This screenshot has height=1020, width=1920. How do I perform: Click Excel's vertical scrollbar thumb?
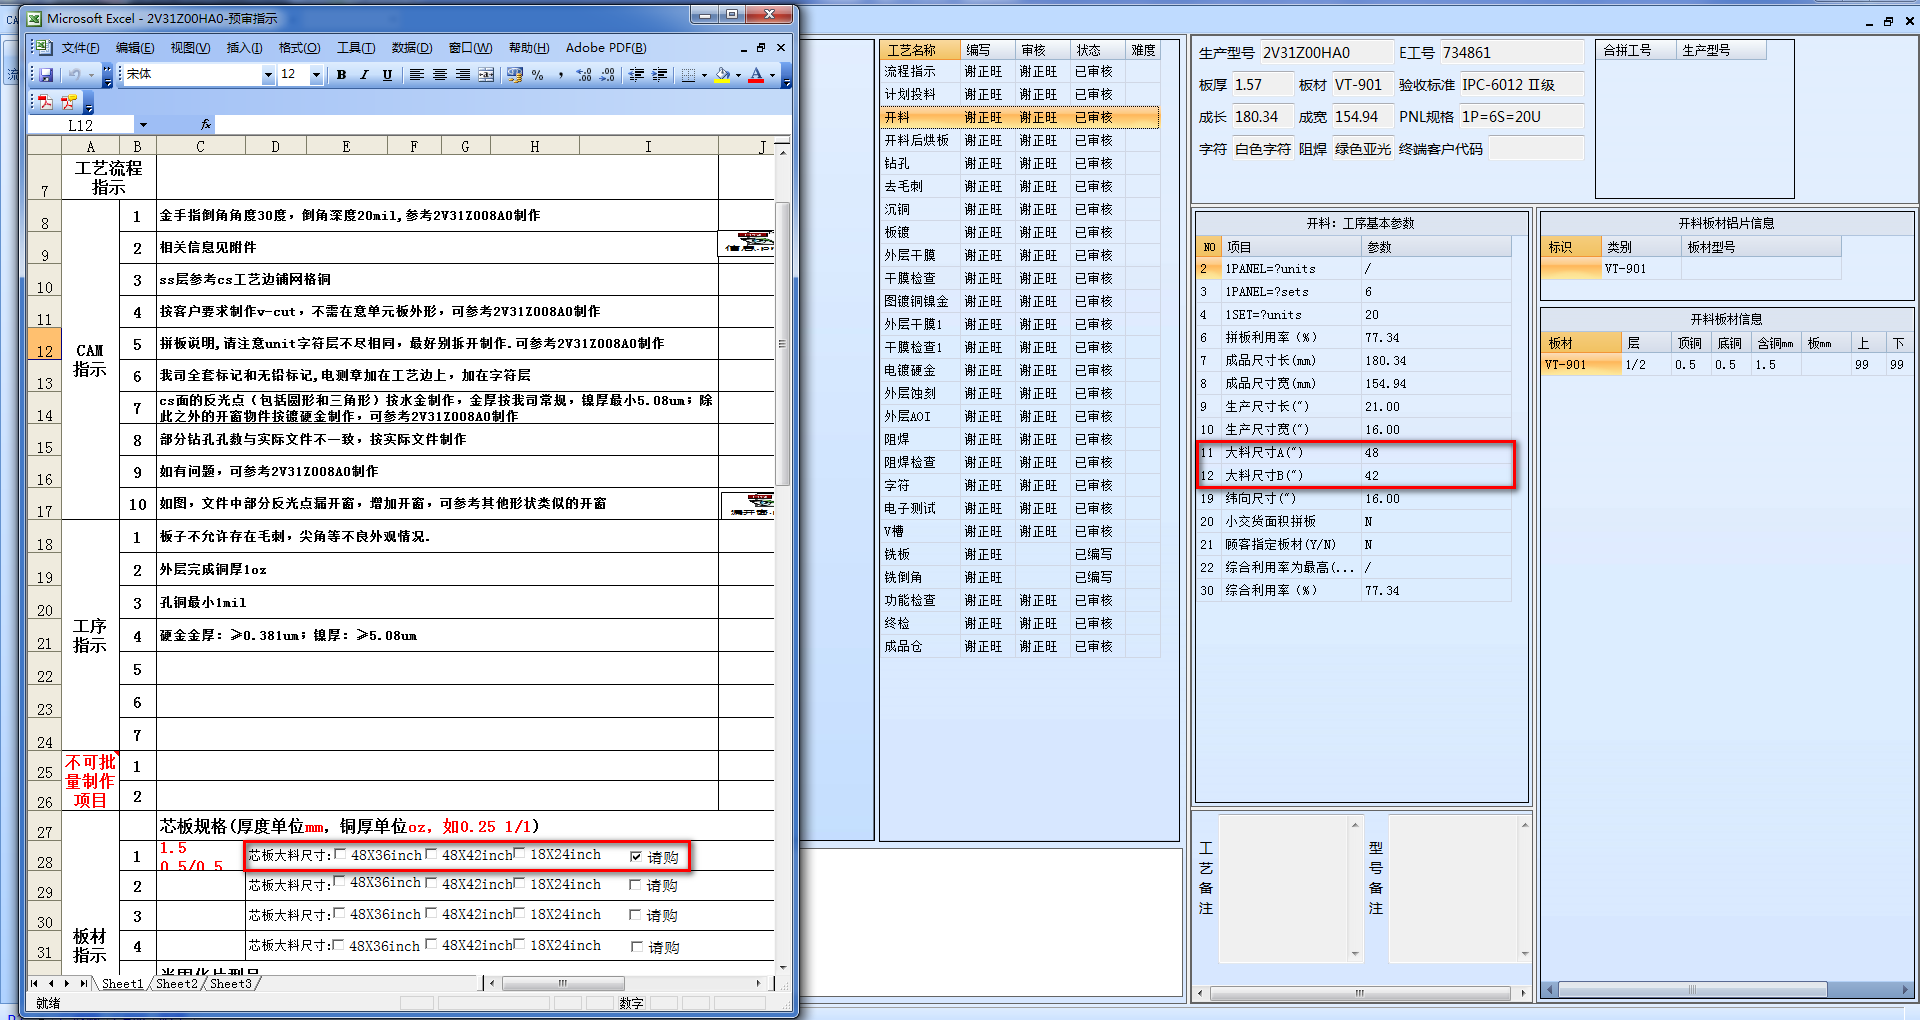pyautogui.click(x=783, y=344)
